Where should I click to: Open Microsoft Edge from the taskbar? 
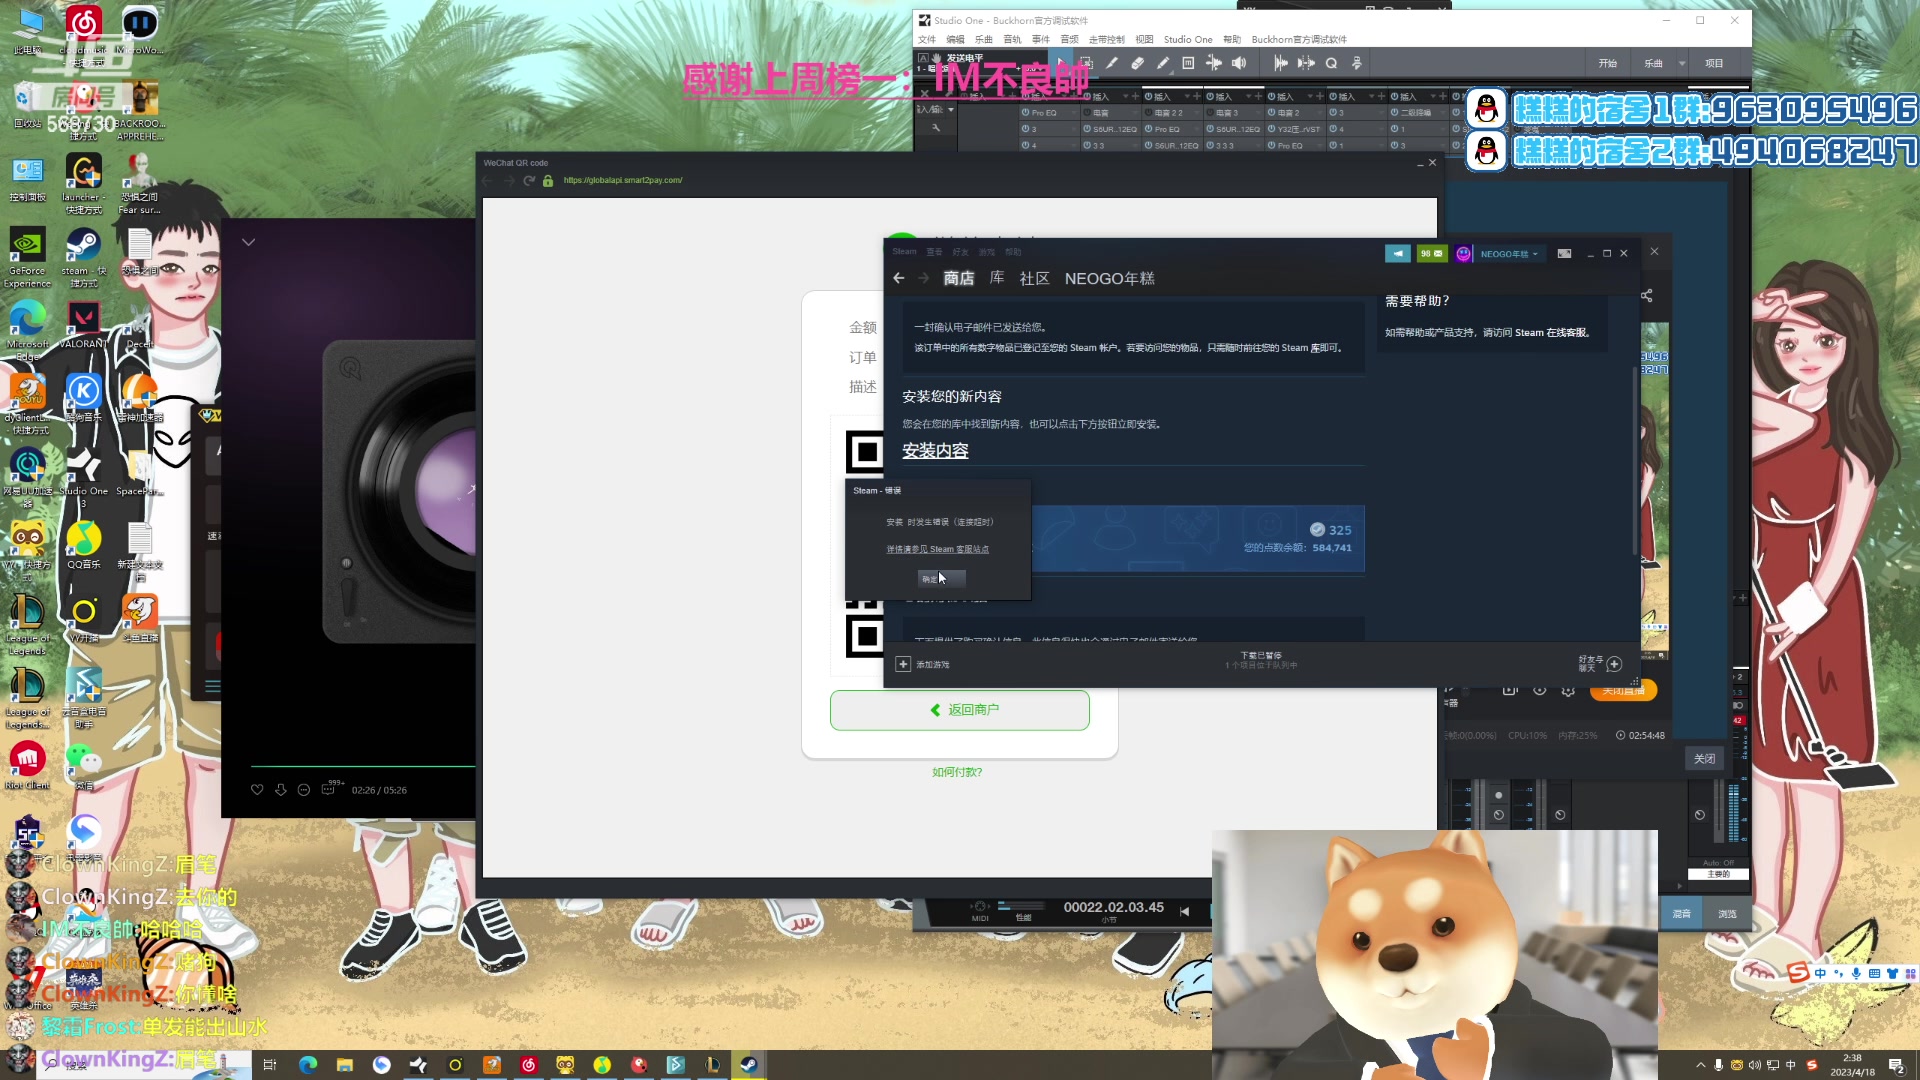[307, 1065]
